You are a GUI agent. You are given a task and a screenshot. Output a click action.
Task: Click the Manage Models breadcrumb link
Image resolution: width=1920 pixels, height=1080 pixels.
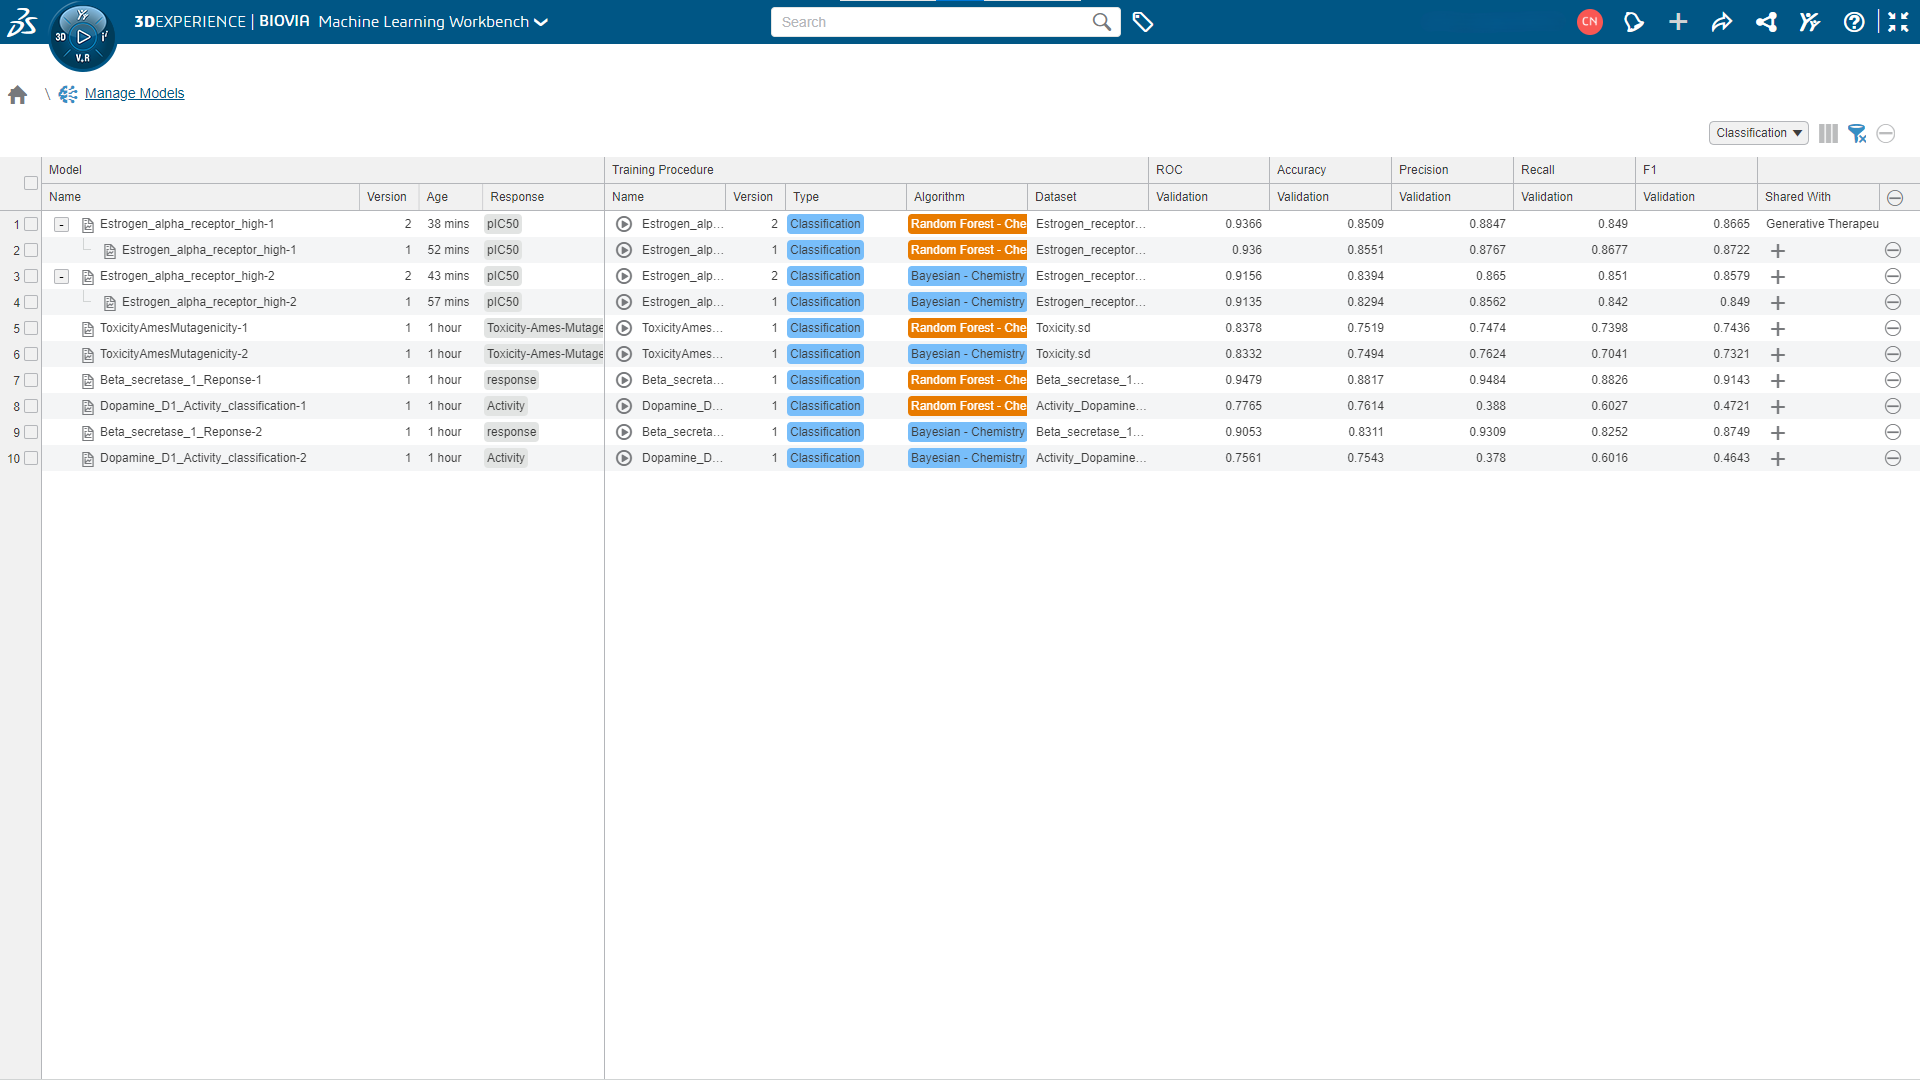[x=134, y=93]
